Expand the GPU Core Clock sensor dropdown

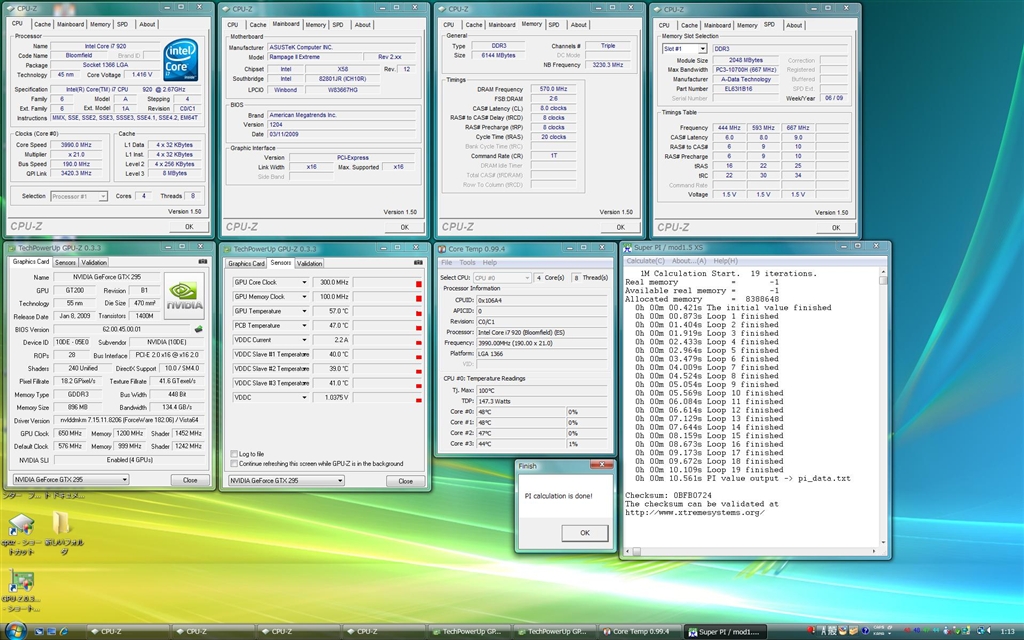[305, 283]
